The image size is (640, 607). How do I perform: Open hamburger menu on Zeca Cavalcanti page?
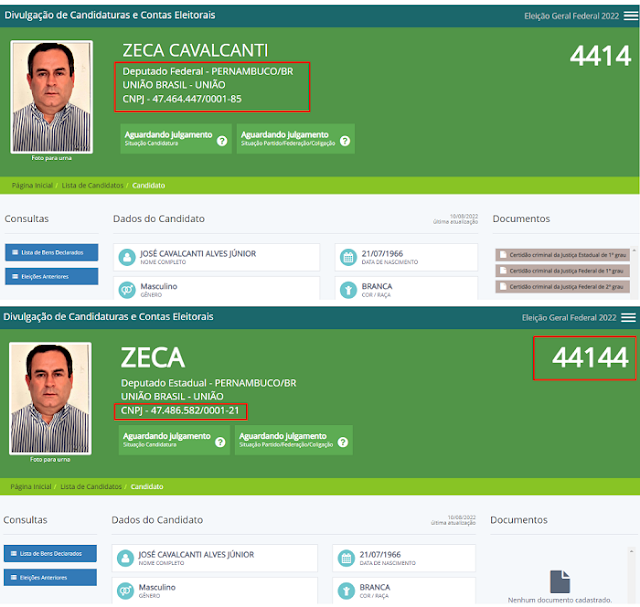click(631, 16)
